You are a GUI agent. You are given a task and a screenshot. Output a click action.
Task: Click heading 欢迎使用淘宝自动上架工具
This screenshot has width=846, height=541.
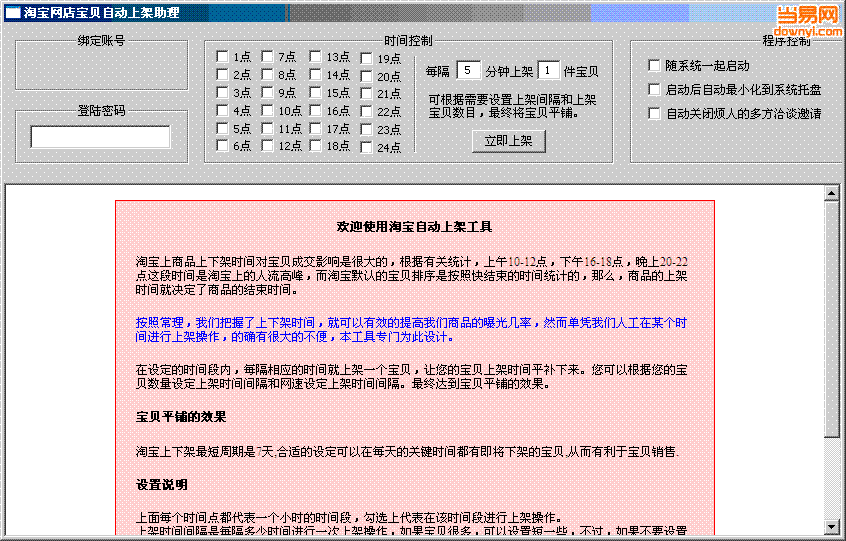414,227
